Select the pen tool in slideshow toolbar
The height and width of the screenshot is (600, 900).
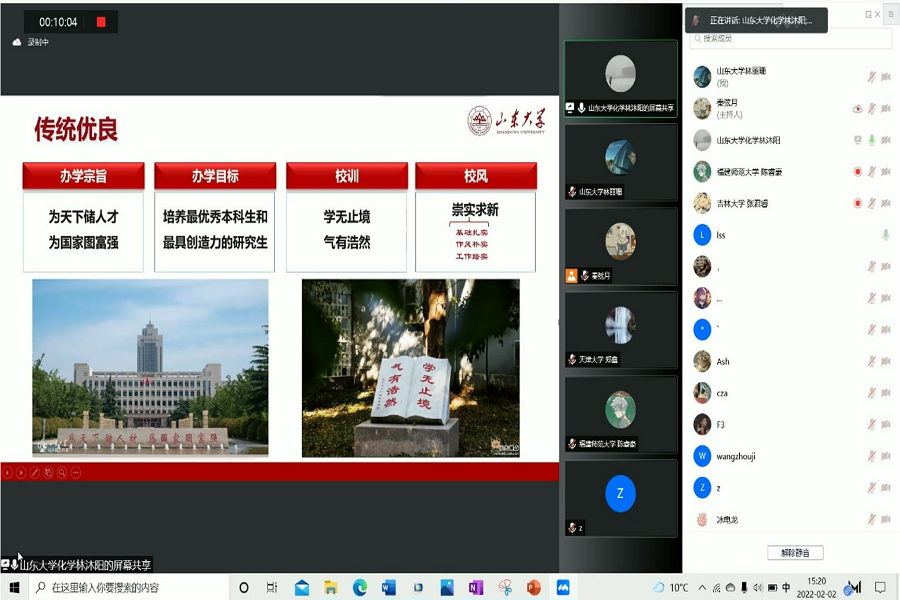pyautogui.click(x=34, y=473)
